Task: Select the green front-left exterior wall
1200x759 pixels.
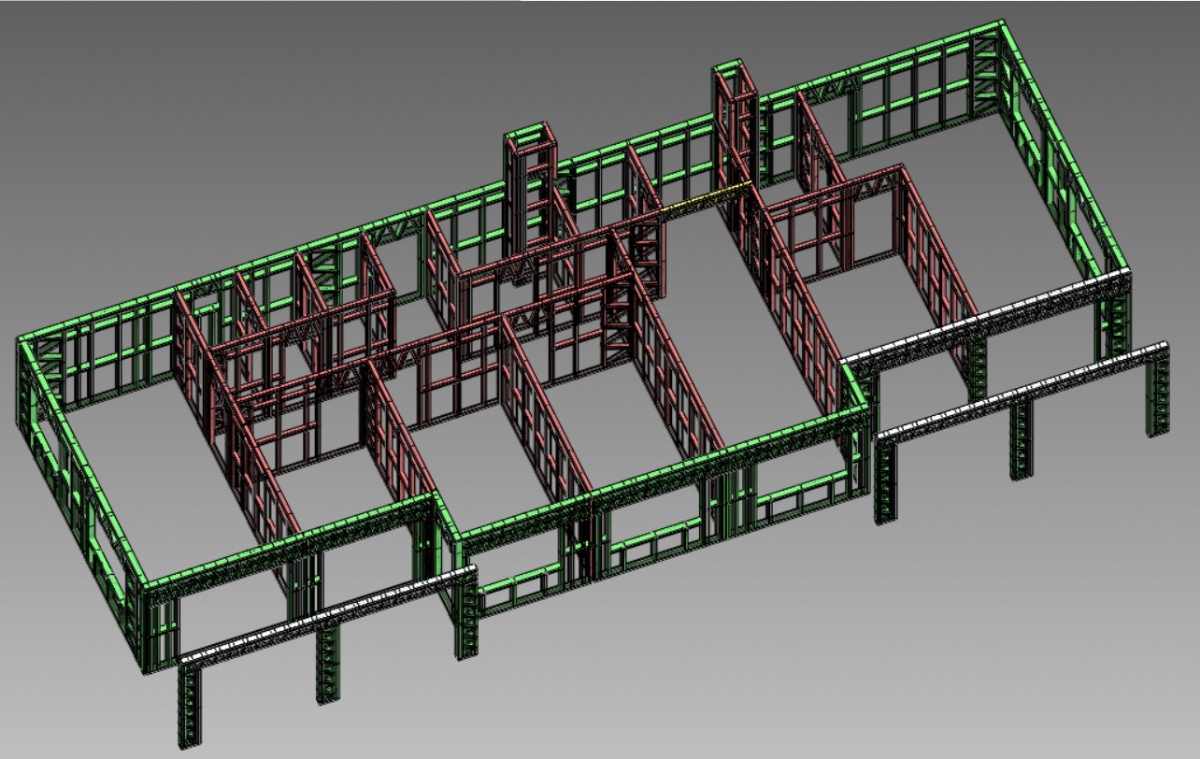Action: coord(290,540)
